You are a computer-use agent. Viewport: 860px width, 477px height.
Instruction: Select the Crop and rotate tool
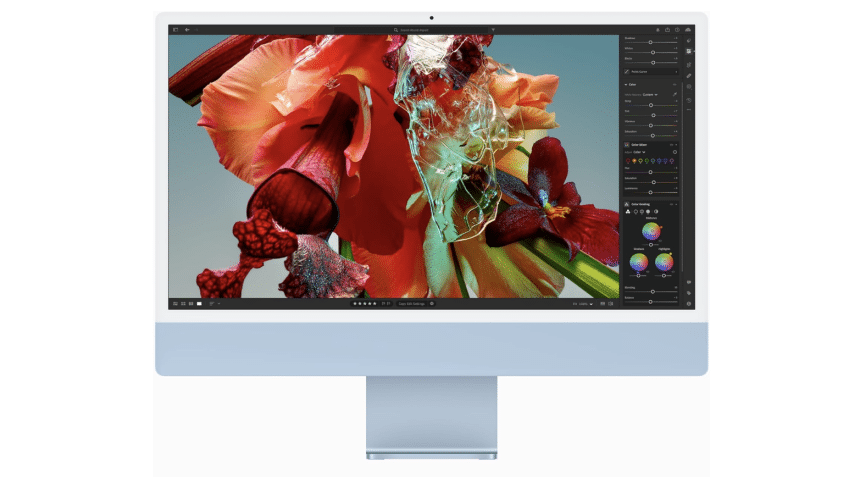coord(689,65)
